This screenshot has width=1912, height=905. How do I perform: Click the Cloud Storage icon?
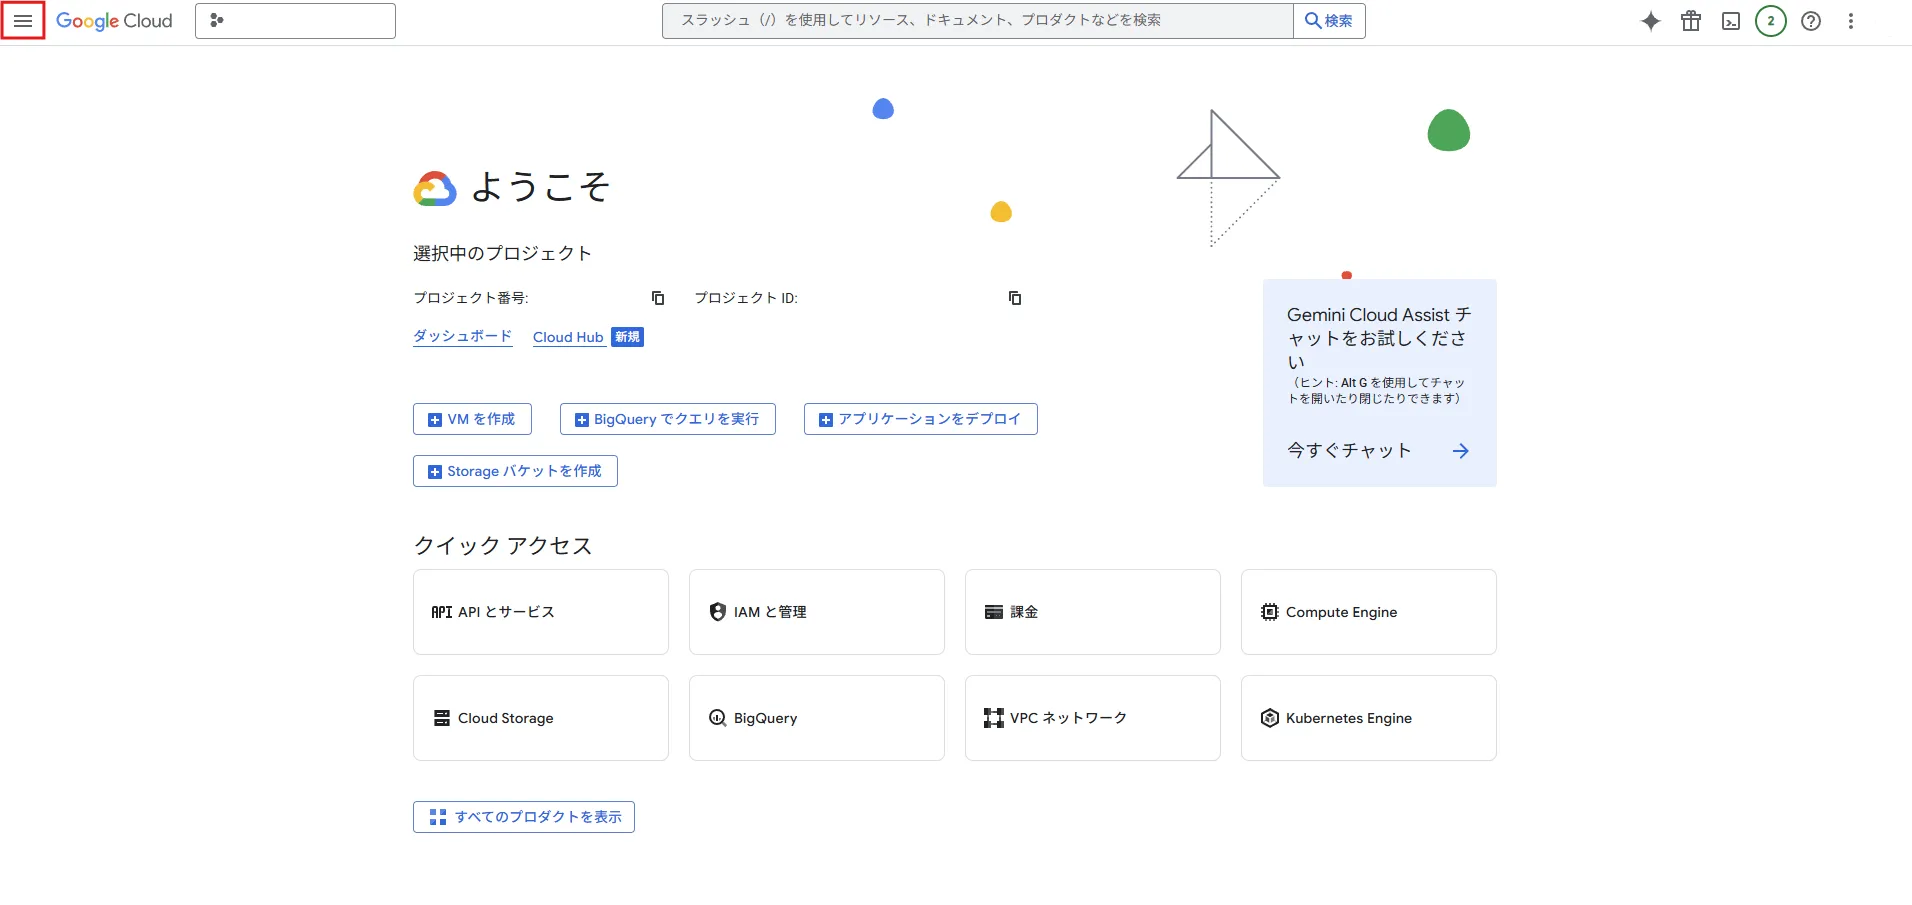click(x=442, y=718)
